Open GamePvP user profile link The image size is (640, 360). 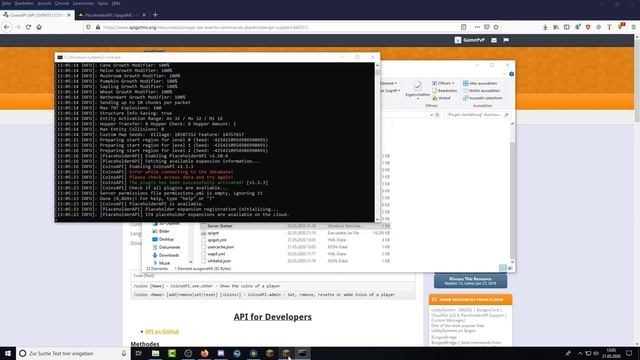click(470, 40)
